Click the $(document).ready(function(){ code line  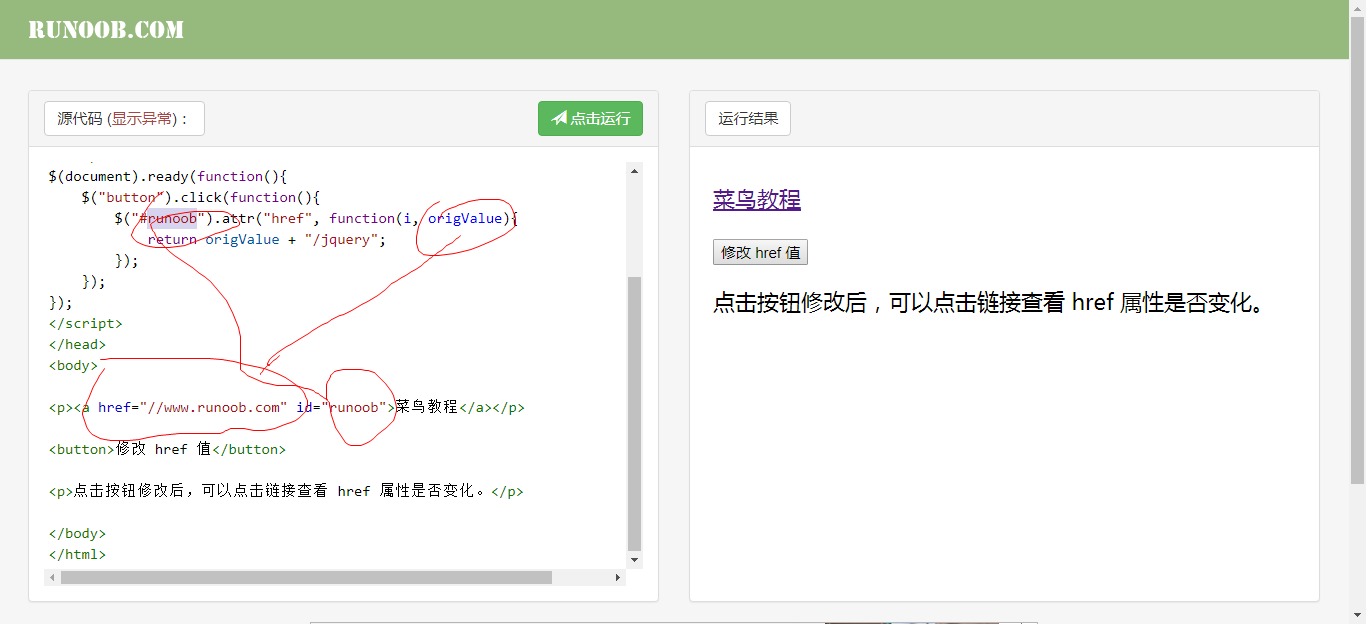[168, 176]
